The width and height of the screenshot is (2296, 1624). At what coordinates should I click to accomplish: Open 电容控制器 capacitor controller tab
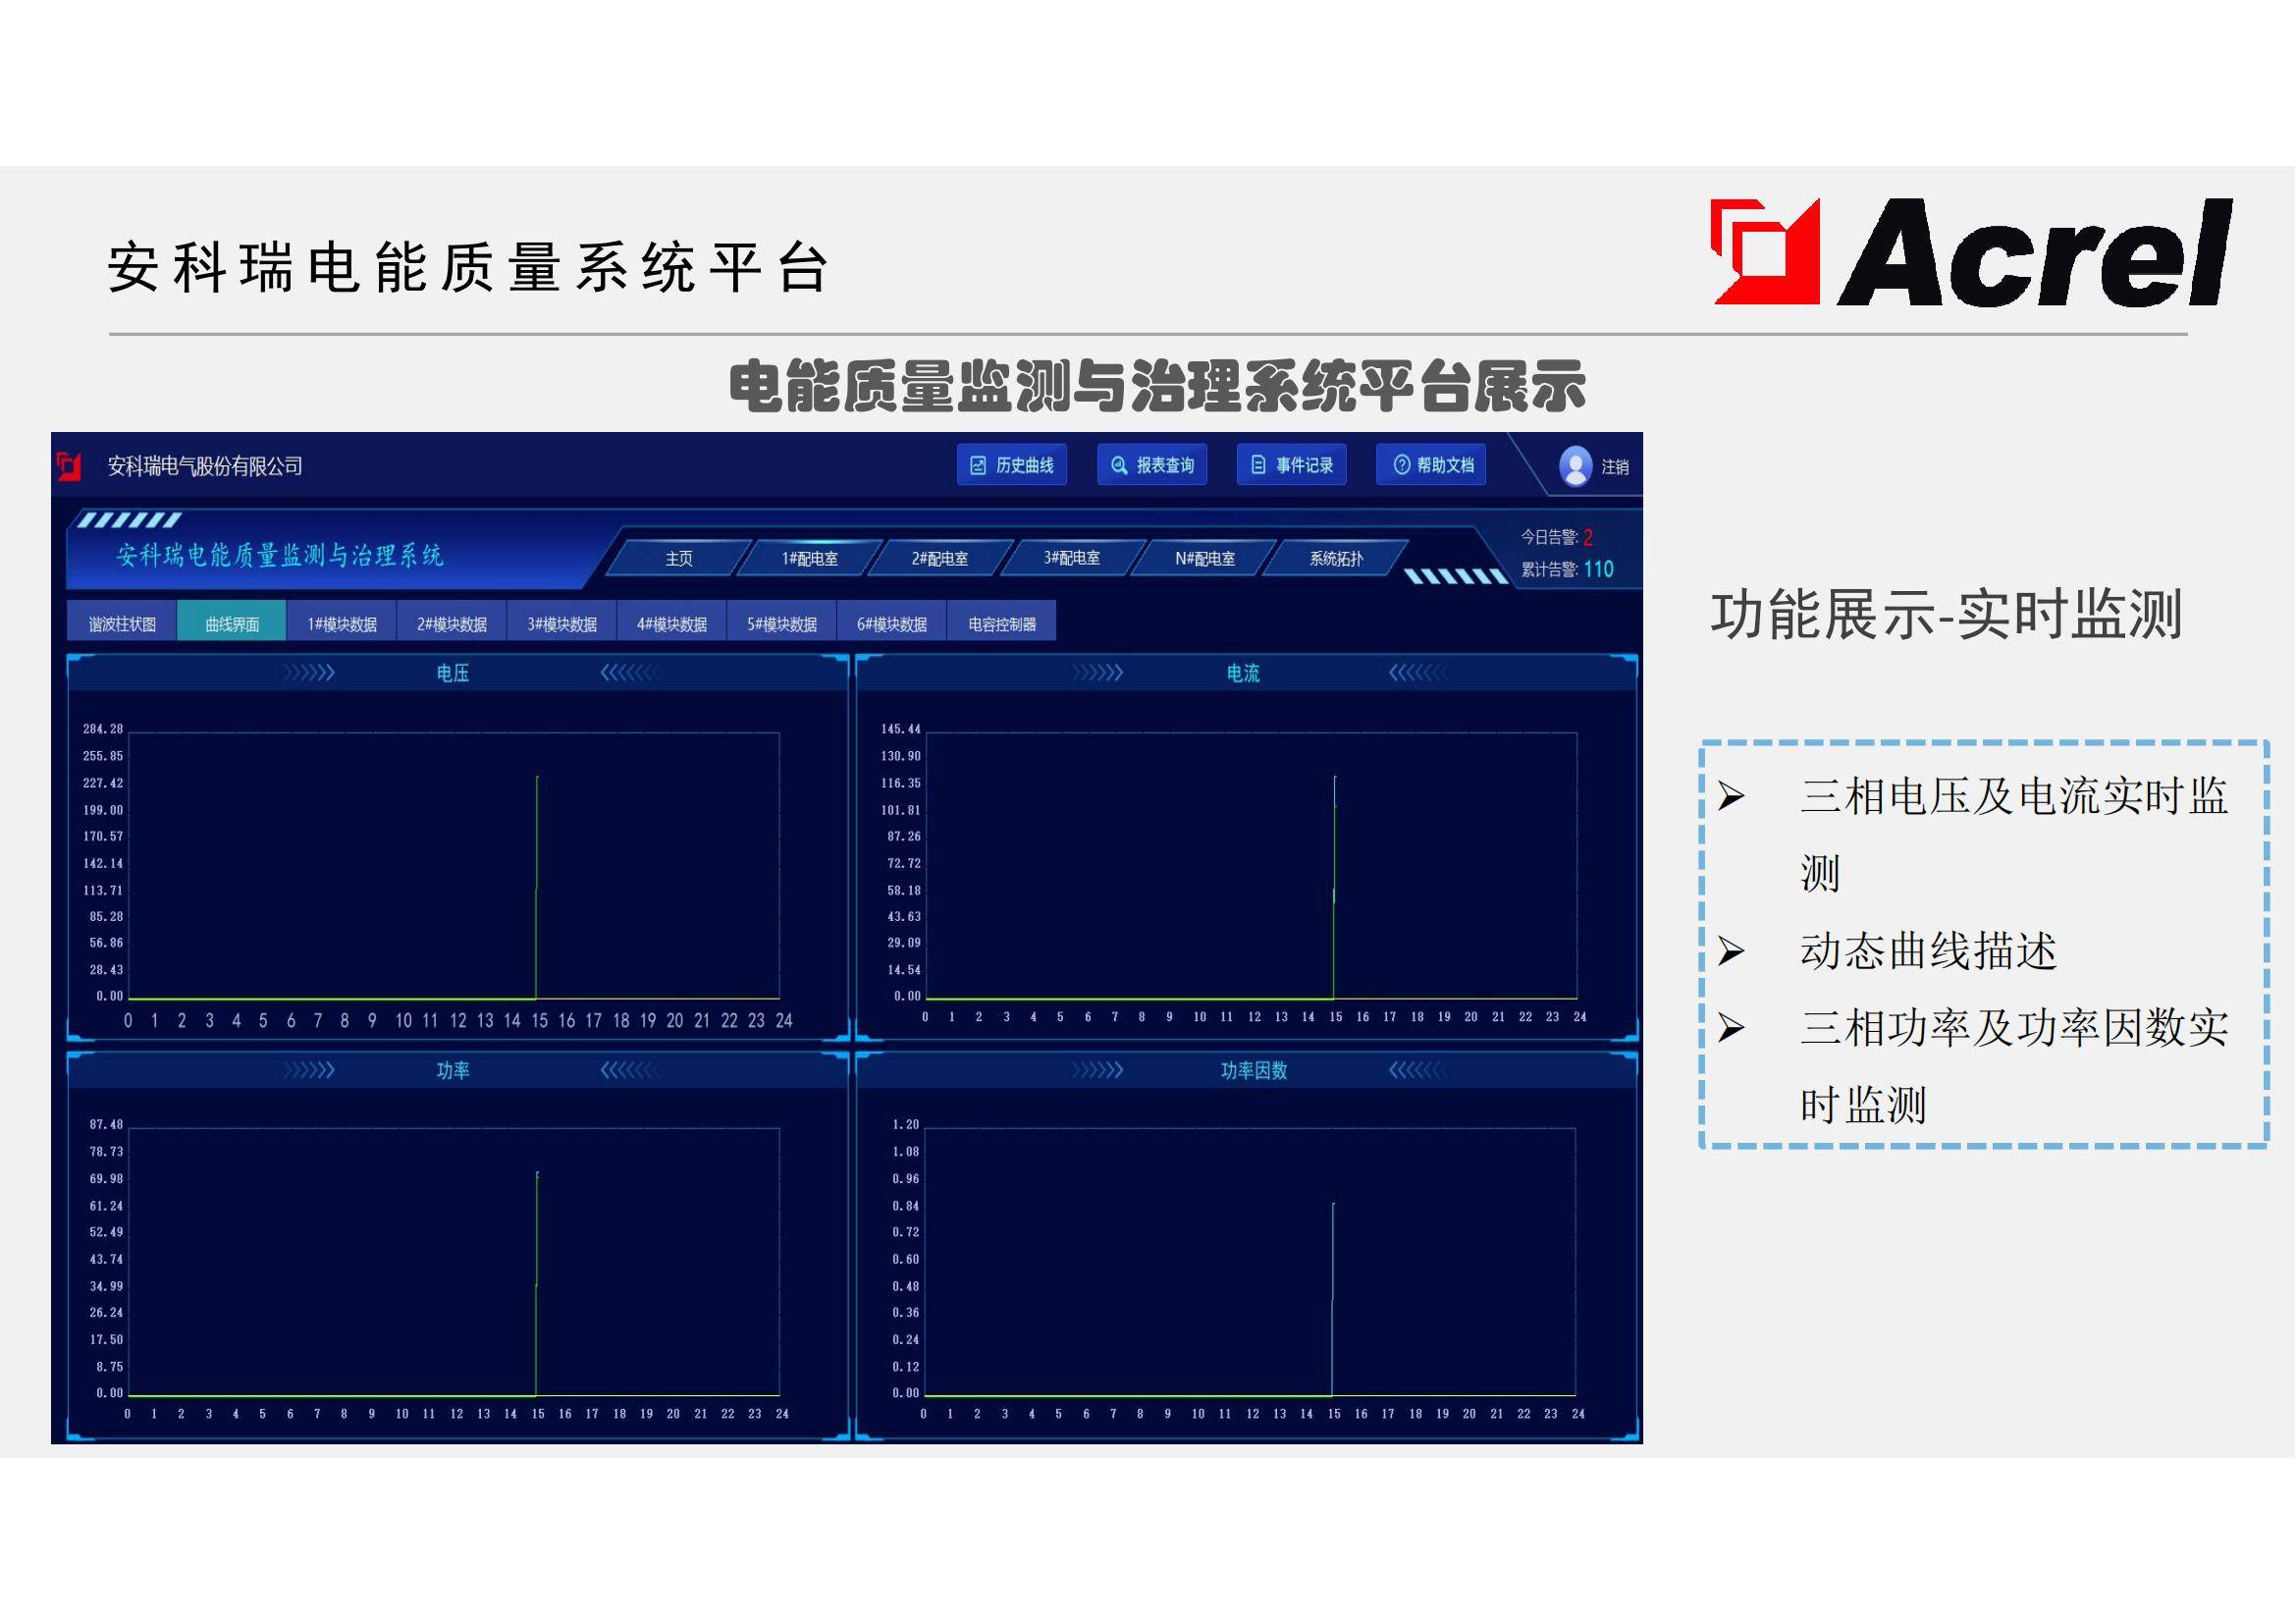point(1002,624)
